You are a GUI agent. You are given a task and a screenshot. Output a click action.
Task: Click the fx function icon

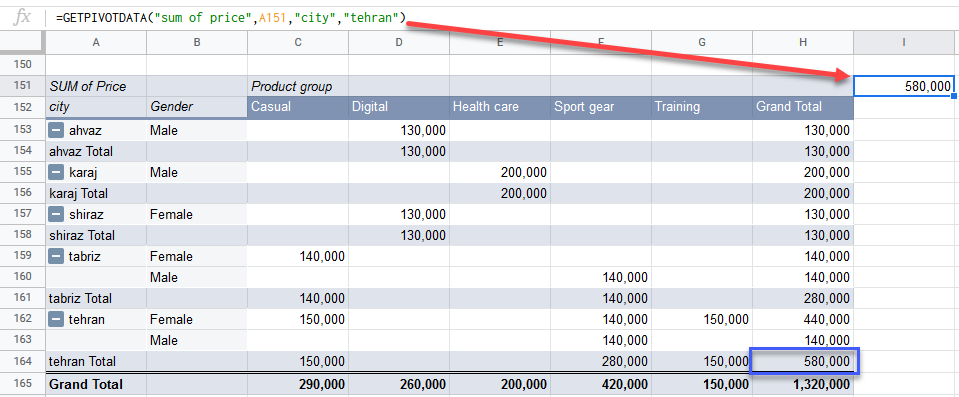(x=22, y=18)
